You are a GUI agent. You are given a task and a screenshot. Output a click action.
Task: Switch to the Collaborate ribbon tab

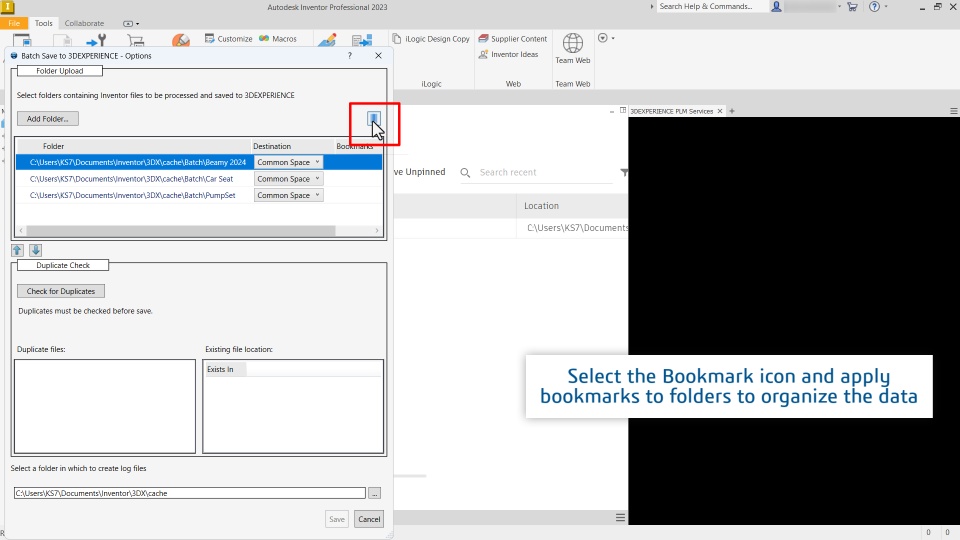coord(84,23)
